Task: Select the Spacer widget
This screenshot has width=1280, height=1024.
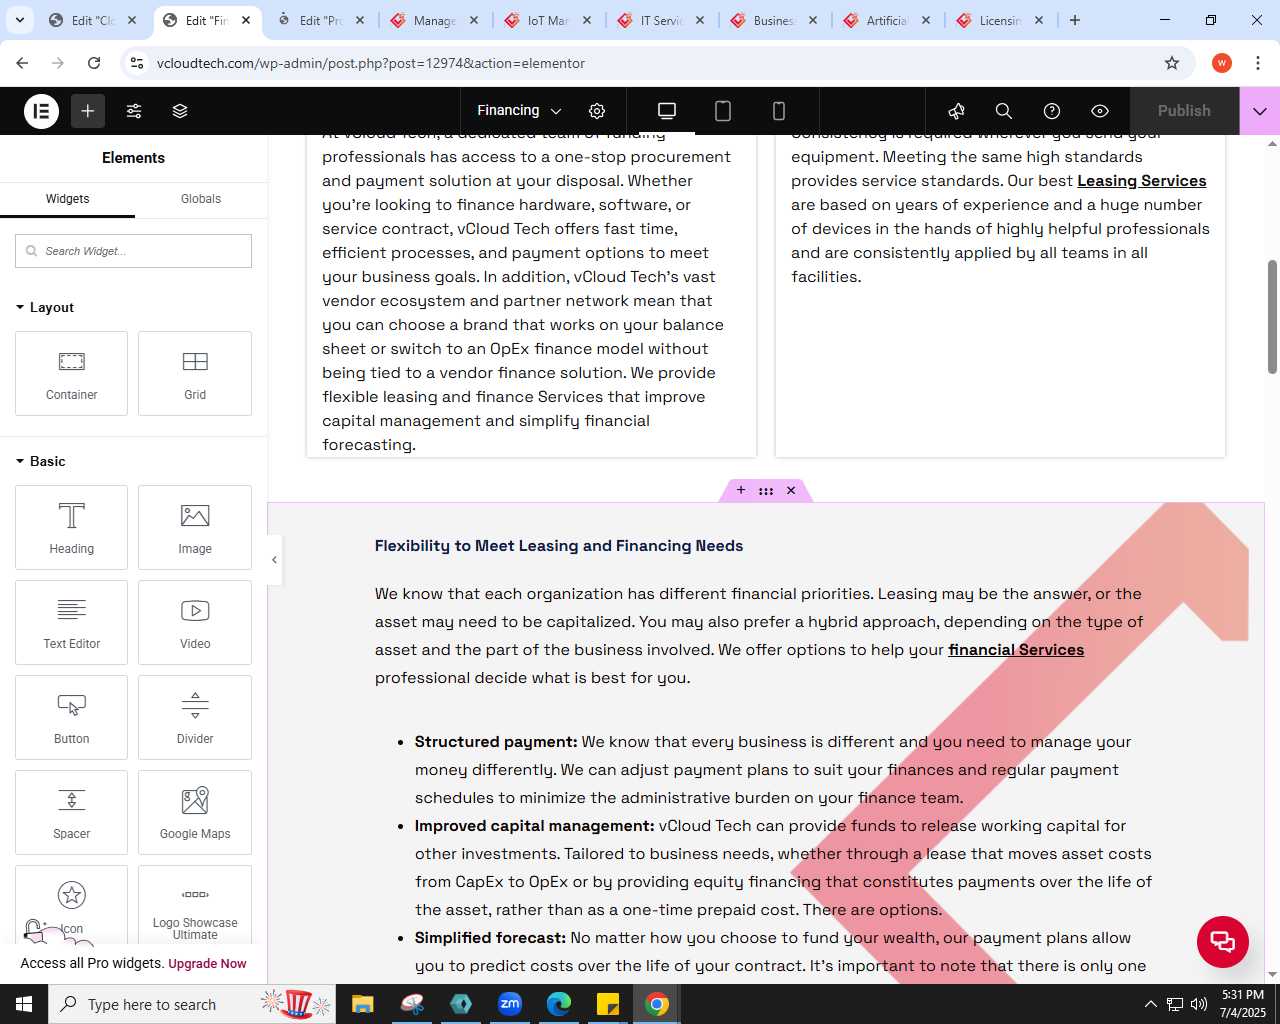Action: click(72, 812)
